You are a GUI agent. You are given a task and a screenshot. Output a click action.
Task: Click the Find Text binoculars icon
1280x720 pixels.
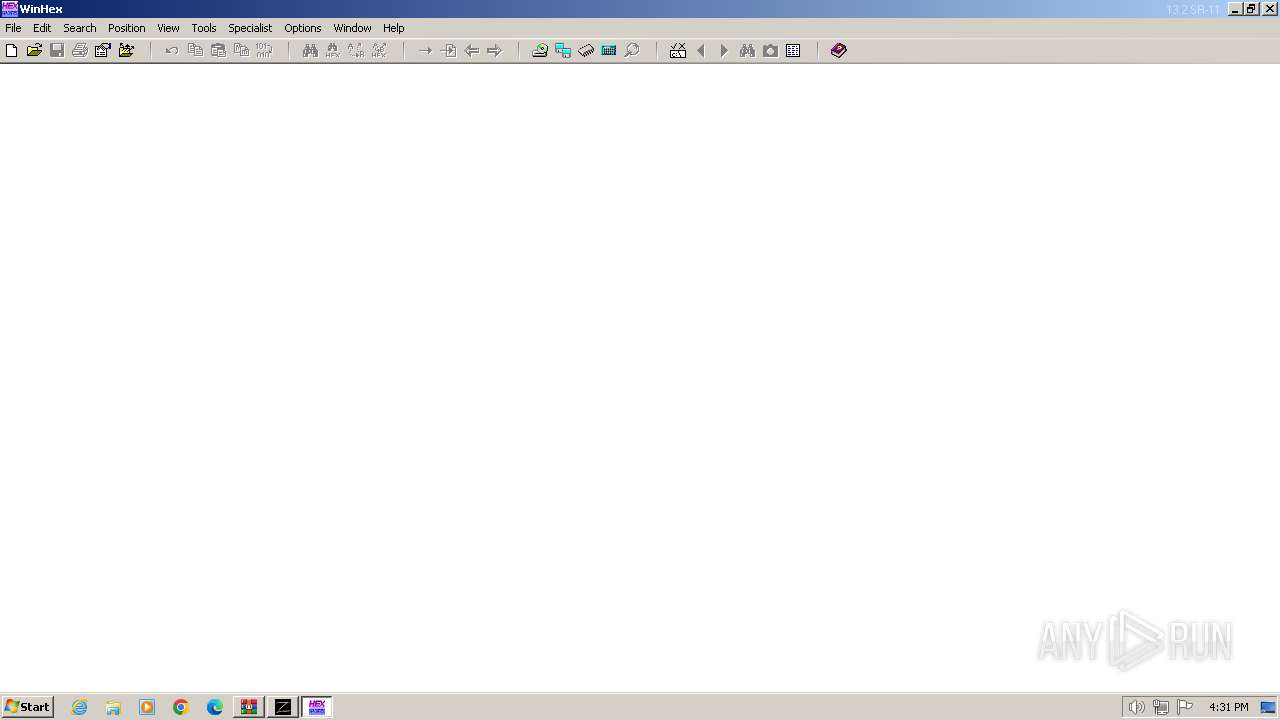pos(310,50)
